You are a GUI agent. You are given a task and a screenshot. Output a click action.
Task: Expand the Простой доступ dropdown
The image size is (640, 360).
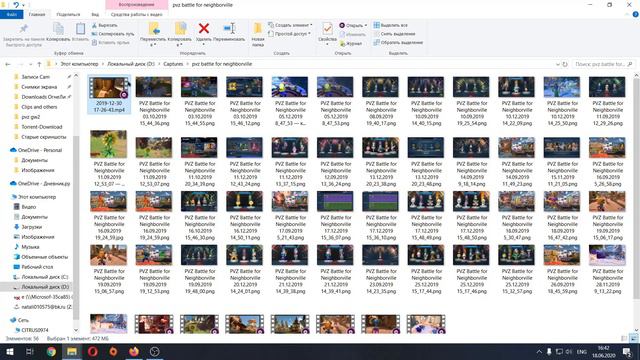click(x=289, y=34)
